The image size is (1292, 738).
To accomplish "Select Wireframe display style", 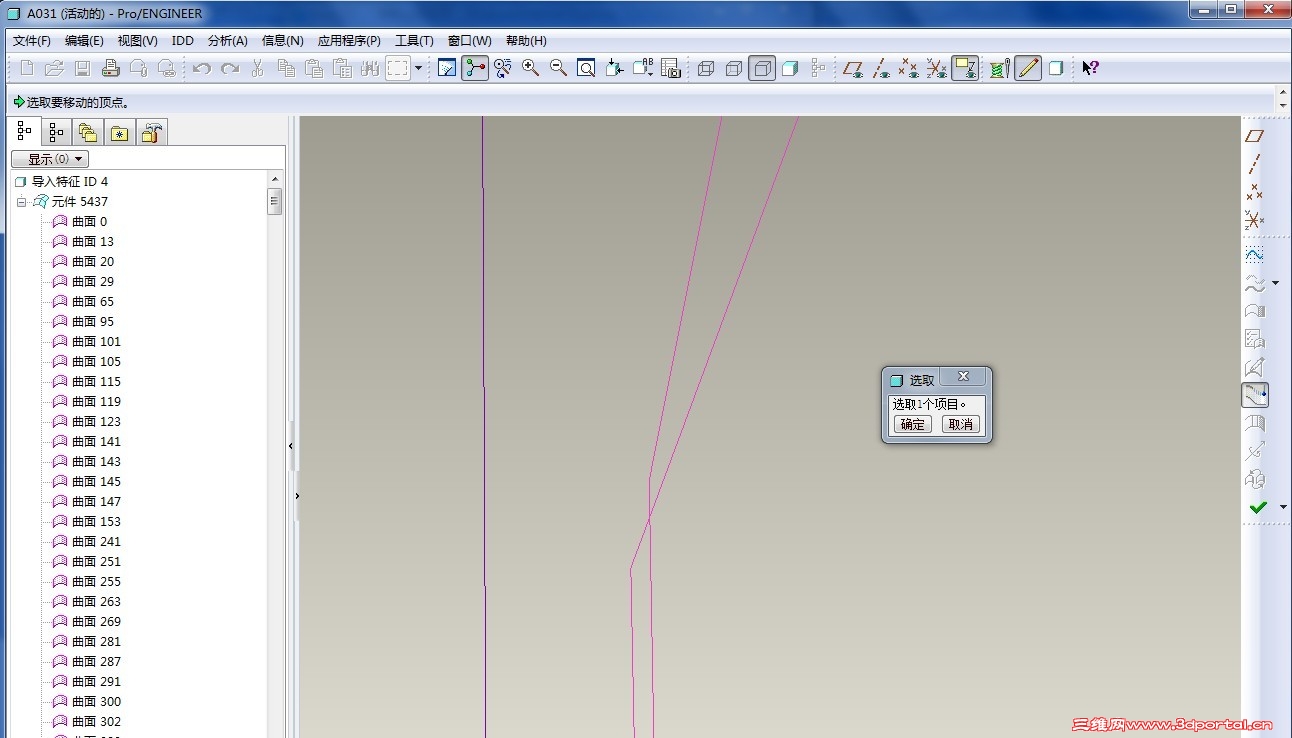I will (706, 68).
